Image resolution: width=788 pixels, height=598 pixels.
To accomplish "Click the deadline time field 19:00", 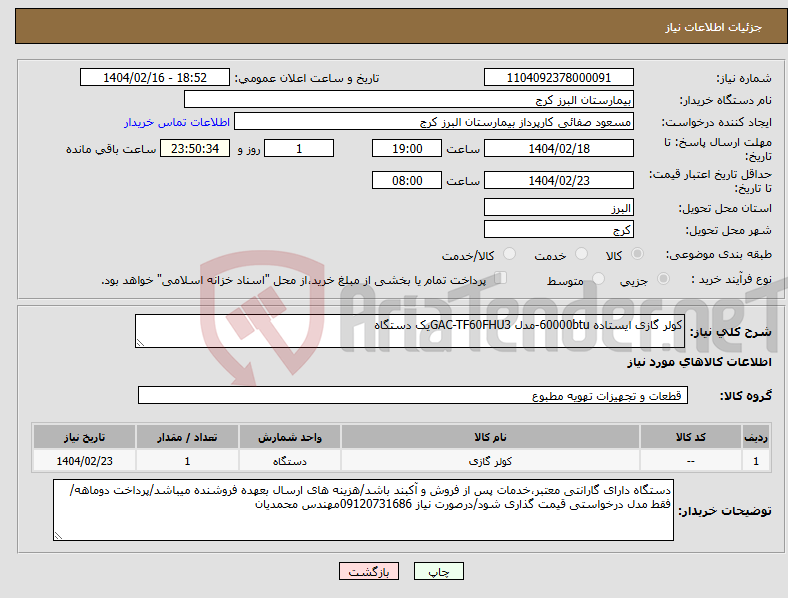I will point(407,148).
